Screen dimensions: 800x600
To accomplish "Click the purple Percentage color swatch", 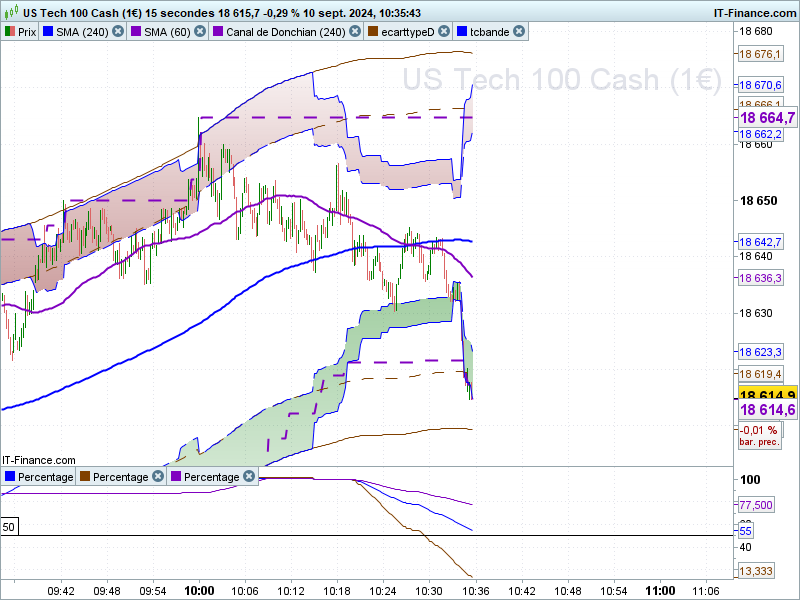I will (176, 477).
